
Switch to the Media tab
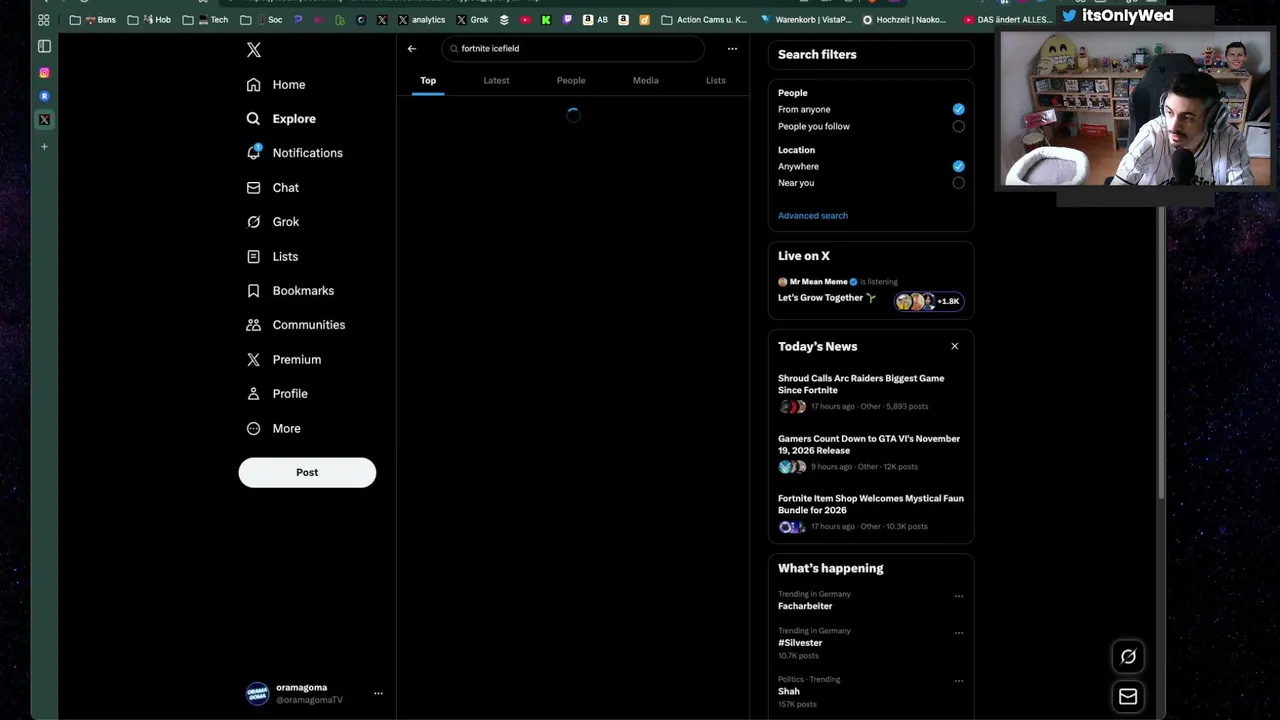[646, 80]
